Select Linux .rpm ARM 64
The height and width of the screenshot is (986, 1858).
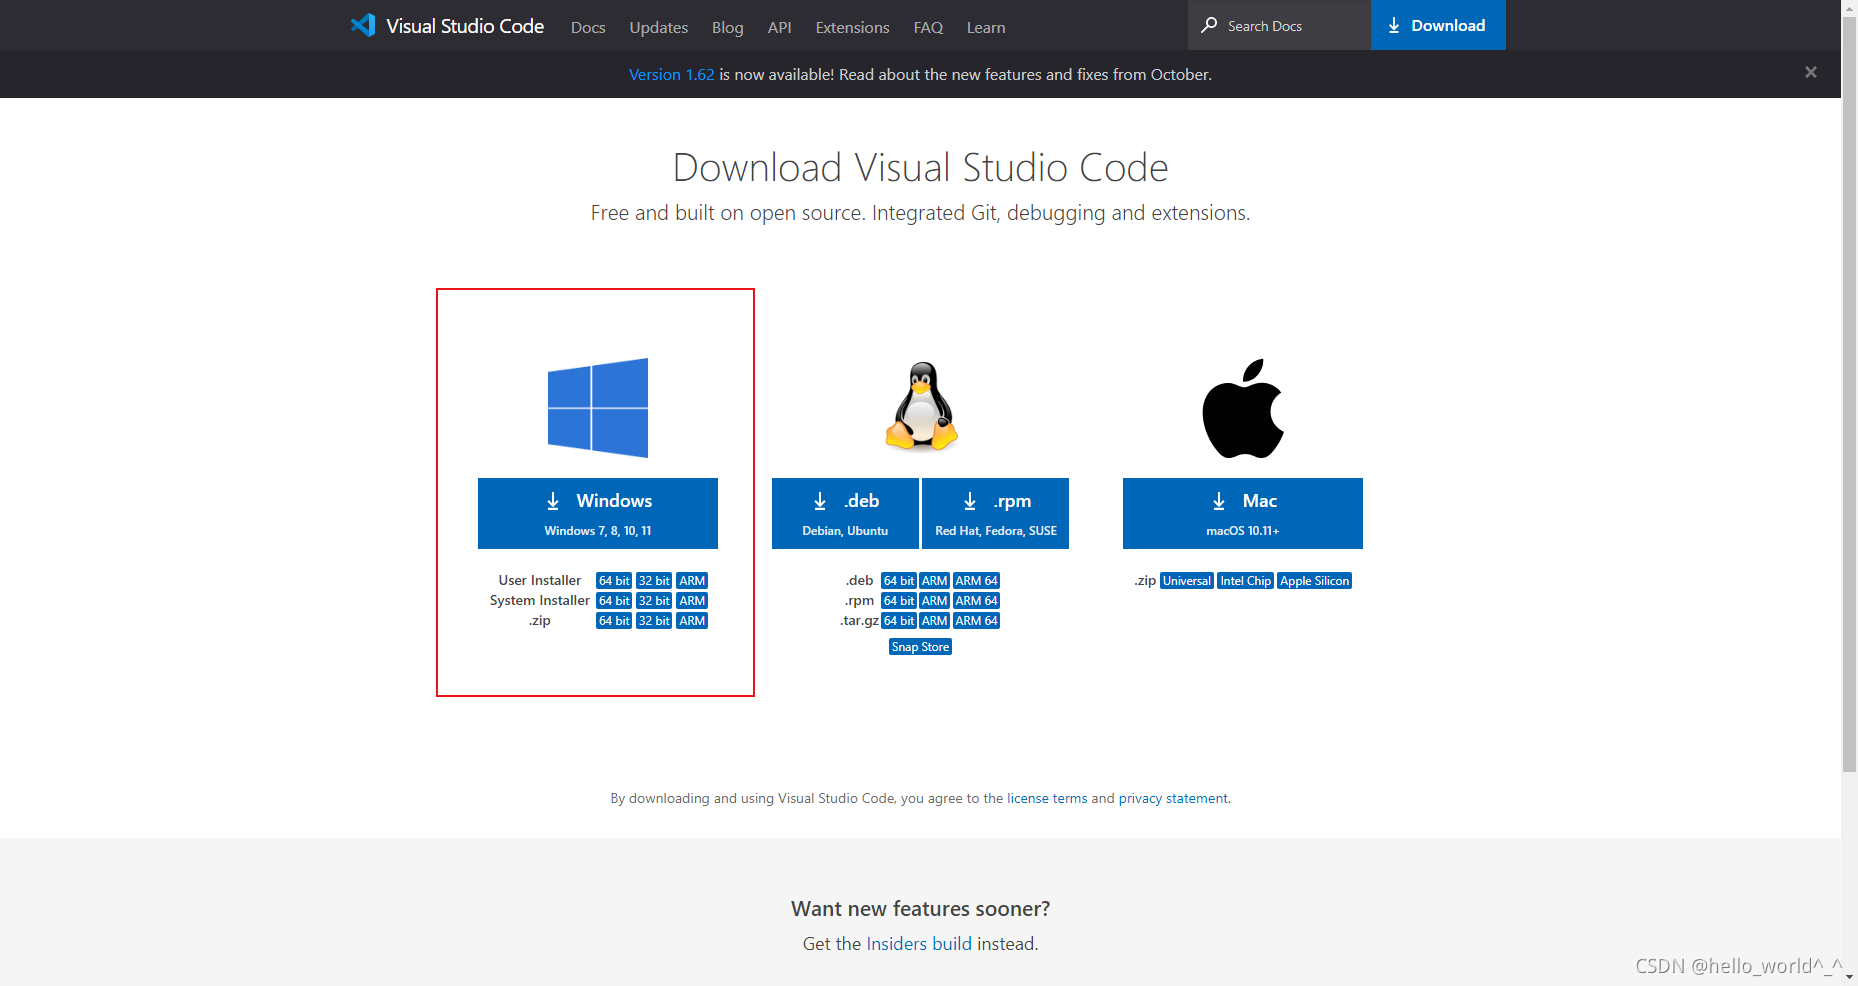pyautogui.click(x=977, y=601)
